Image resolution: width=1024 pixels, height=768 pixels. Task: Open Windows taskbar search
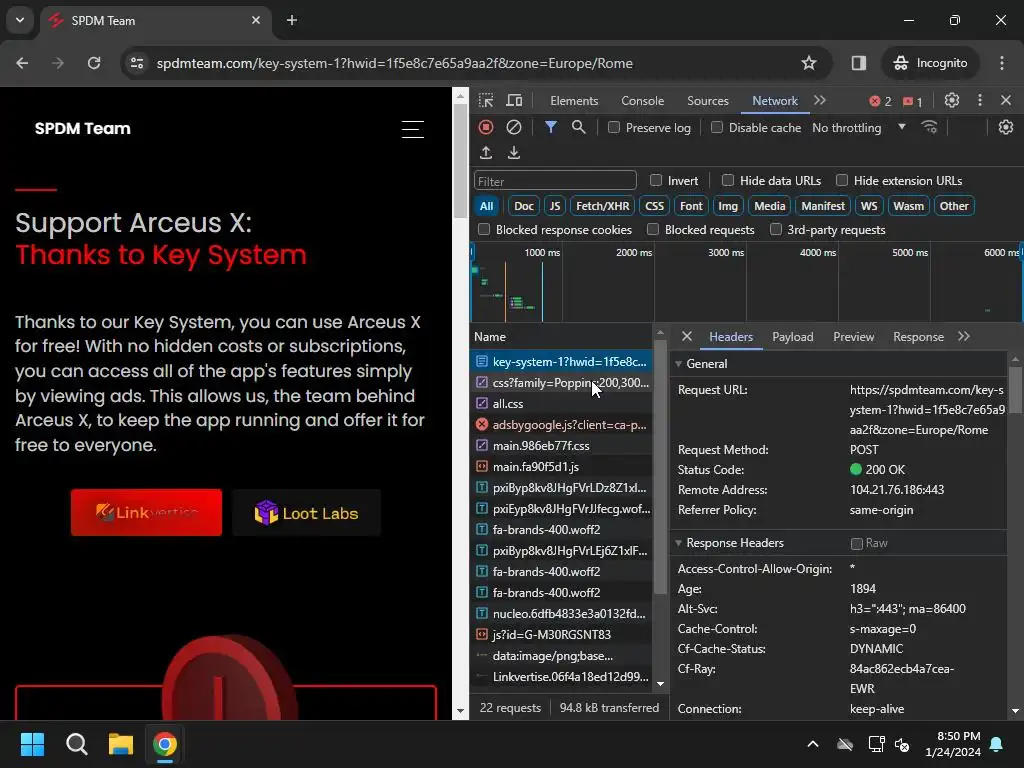point(76,744)
